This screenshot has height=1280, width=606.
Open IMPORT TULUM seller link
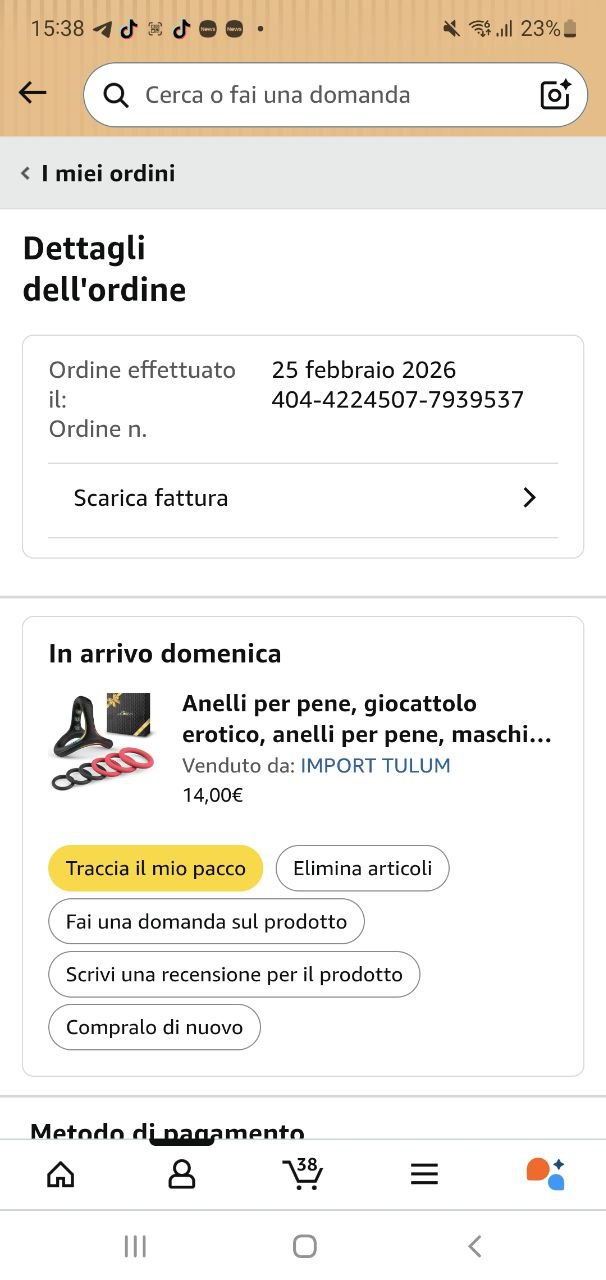pyautogui.click(x=375, y=765)
